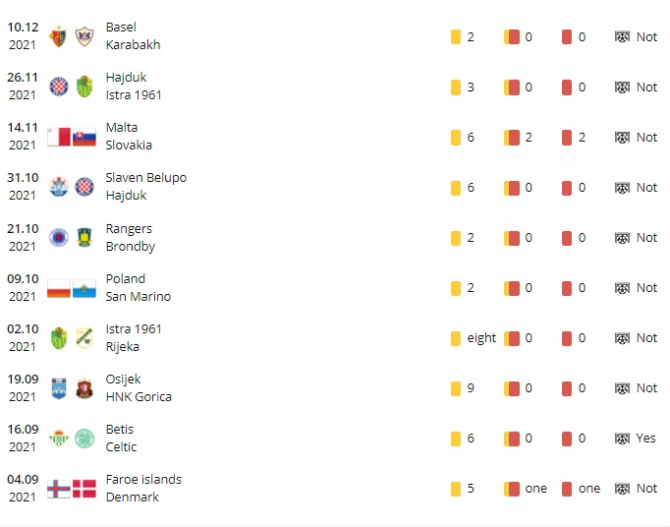The image size is (670, 527).
Task: Click the Malta flag icon
Action: click(59, 137)
